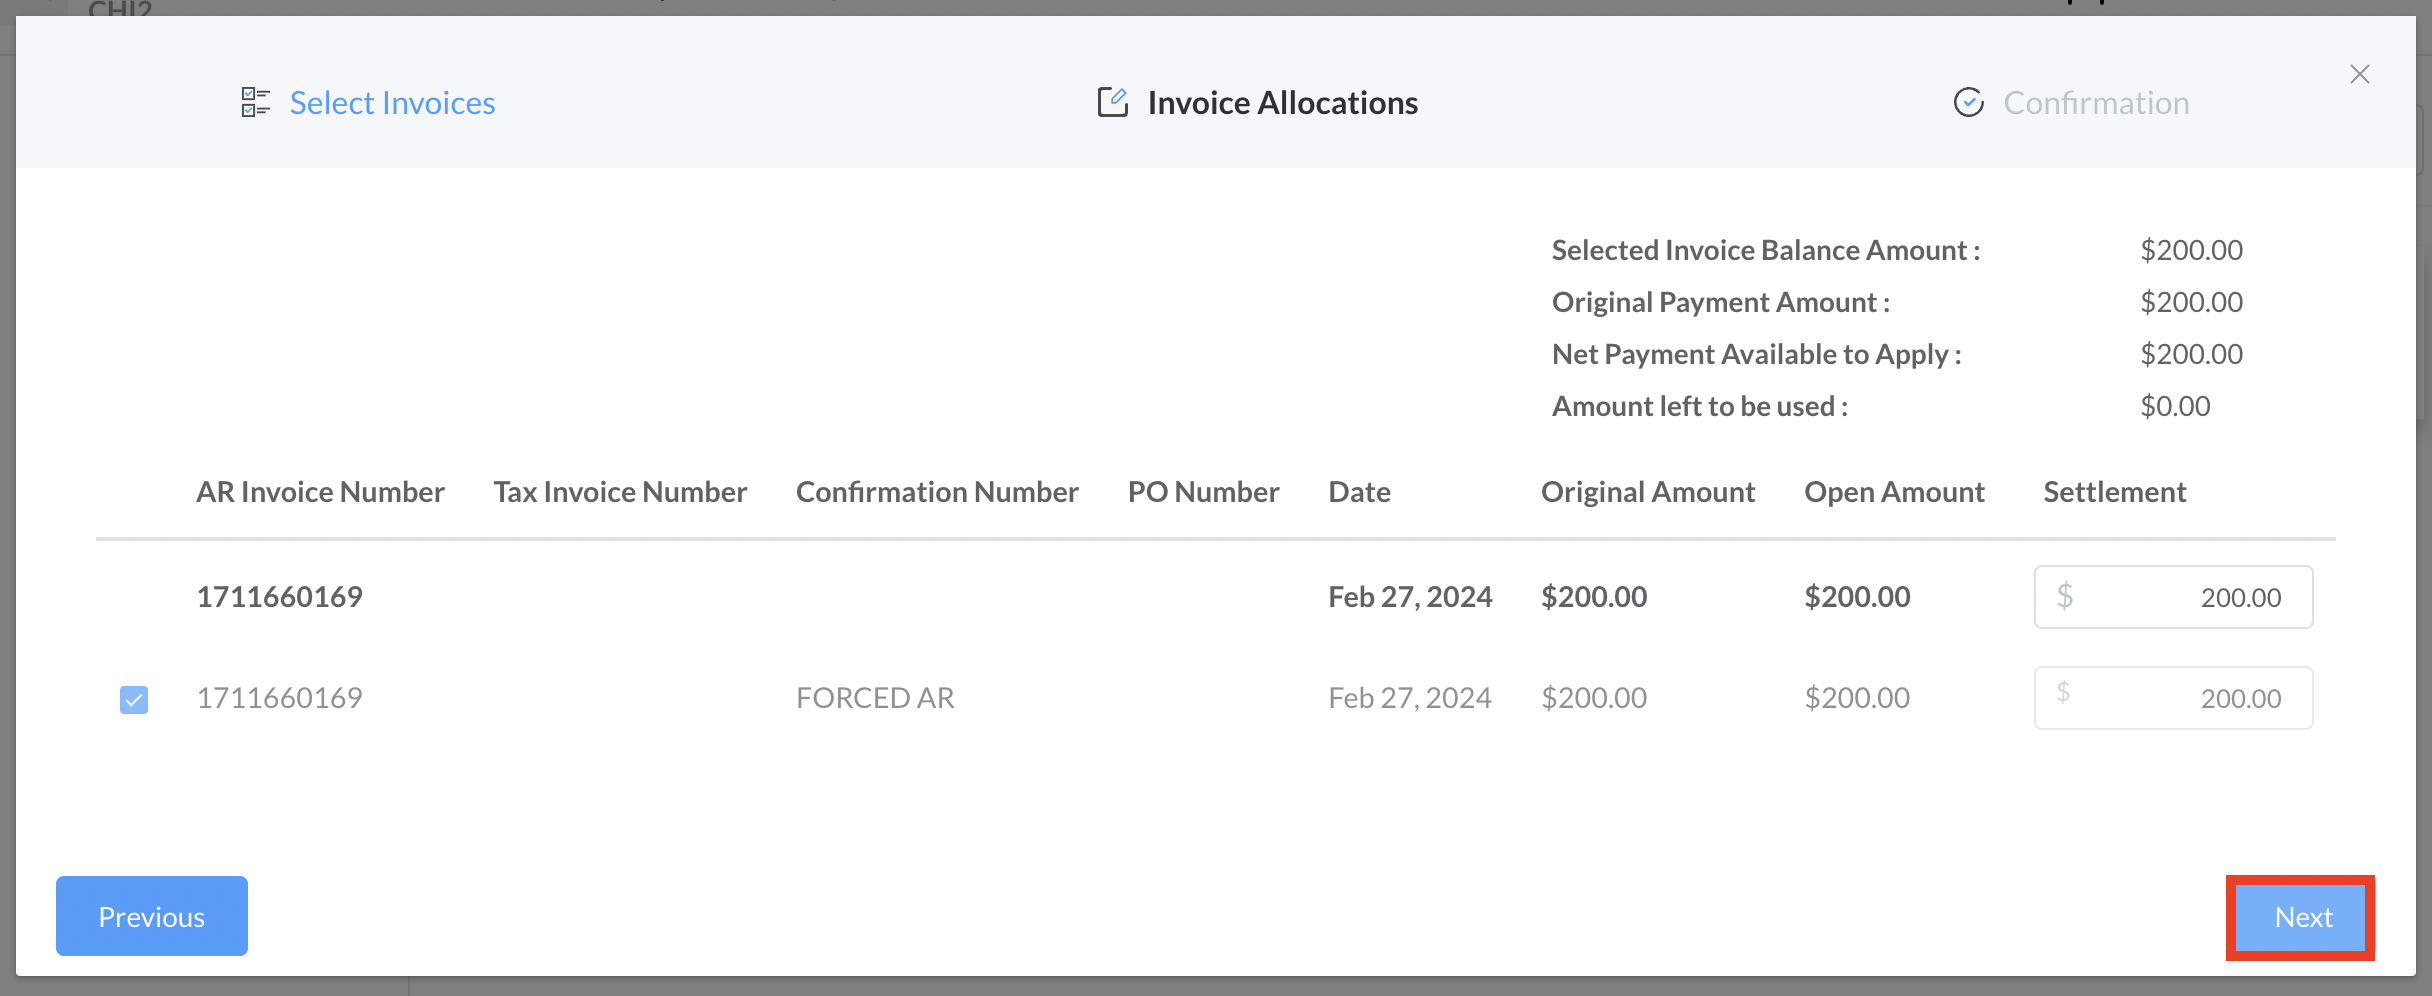The image size is (2432, 996).
Task: Click the Invoice Allocations edit icon
Action: pyautogui.click(x=1112, y=102)
